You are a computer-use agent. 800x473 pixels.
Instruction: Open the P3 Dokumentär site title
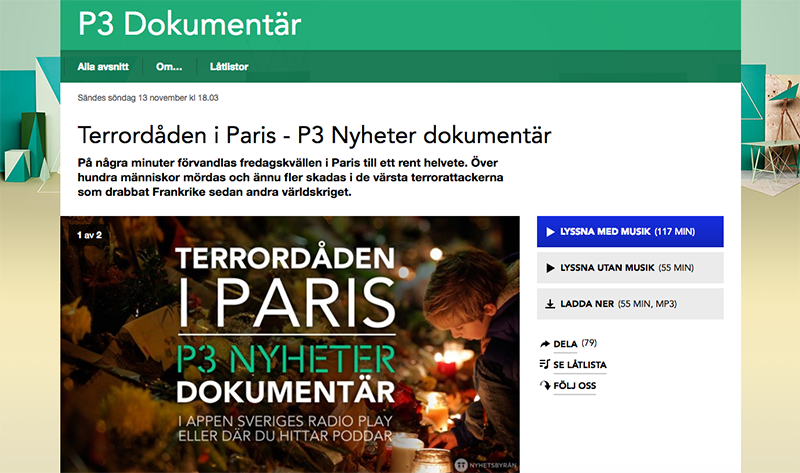(x=190, y=24)
